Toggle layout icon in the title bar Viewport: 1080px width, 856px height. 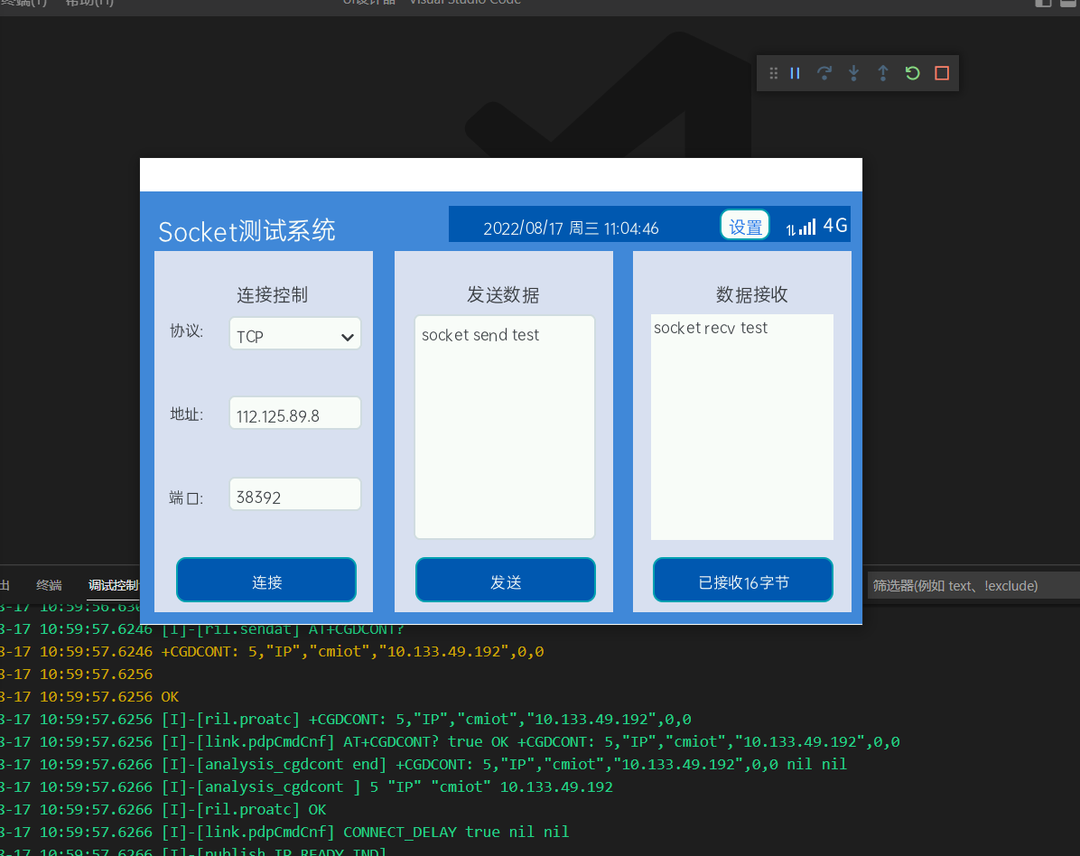pos(1043,3)
